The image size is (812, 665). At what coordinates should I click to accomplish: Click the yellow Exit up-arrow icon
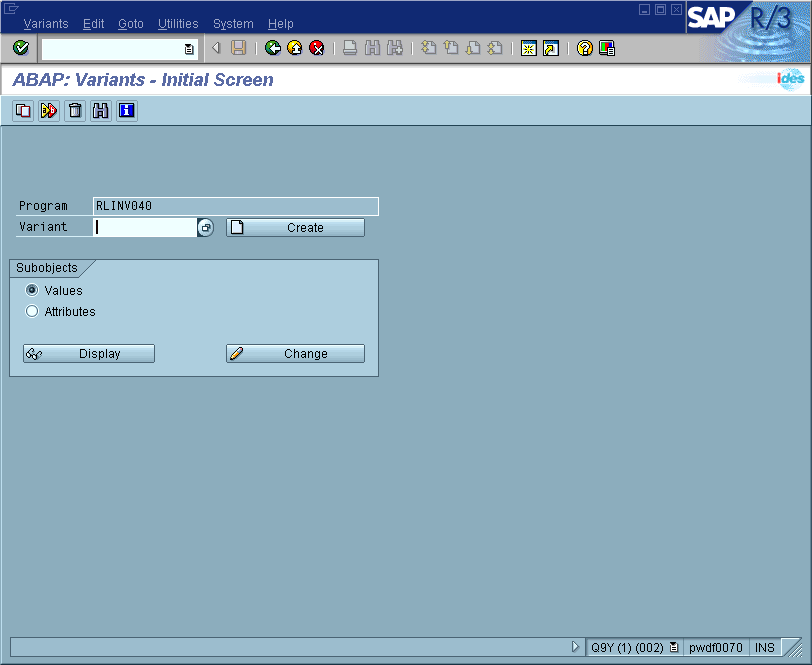click(295, 48)
